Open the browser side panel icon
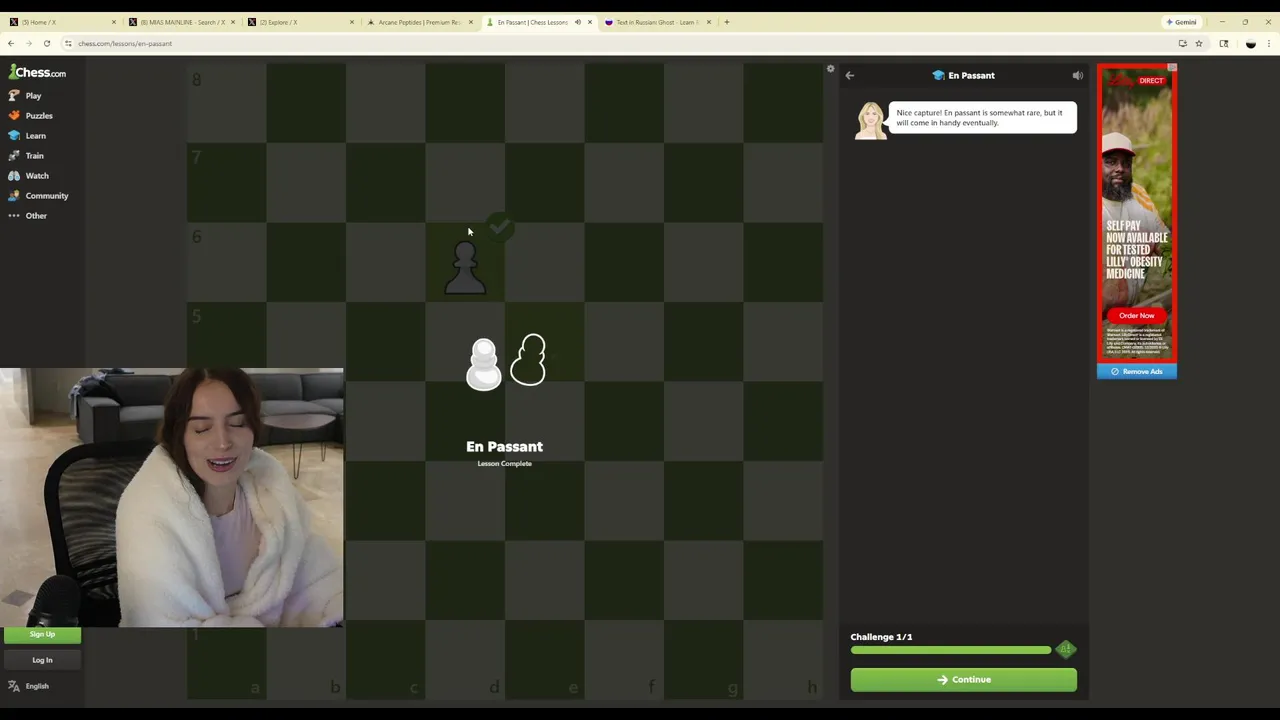 [x=1224, y=44]
